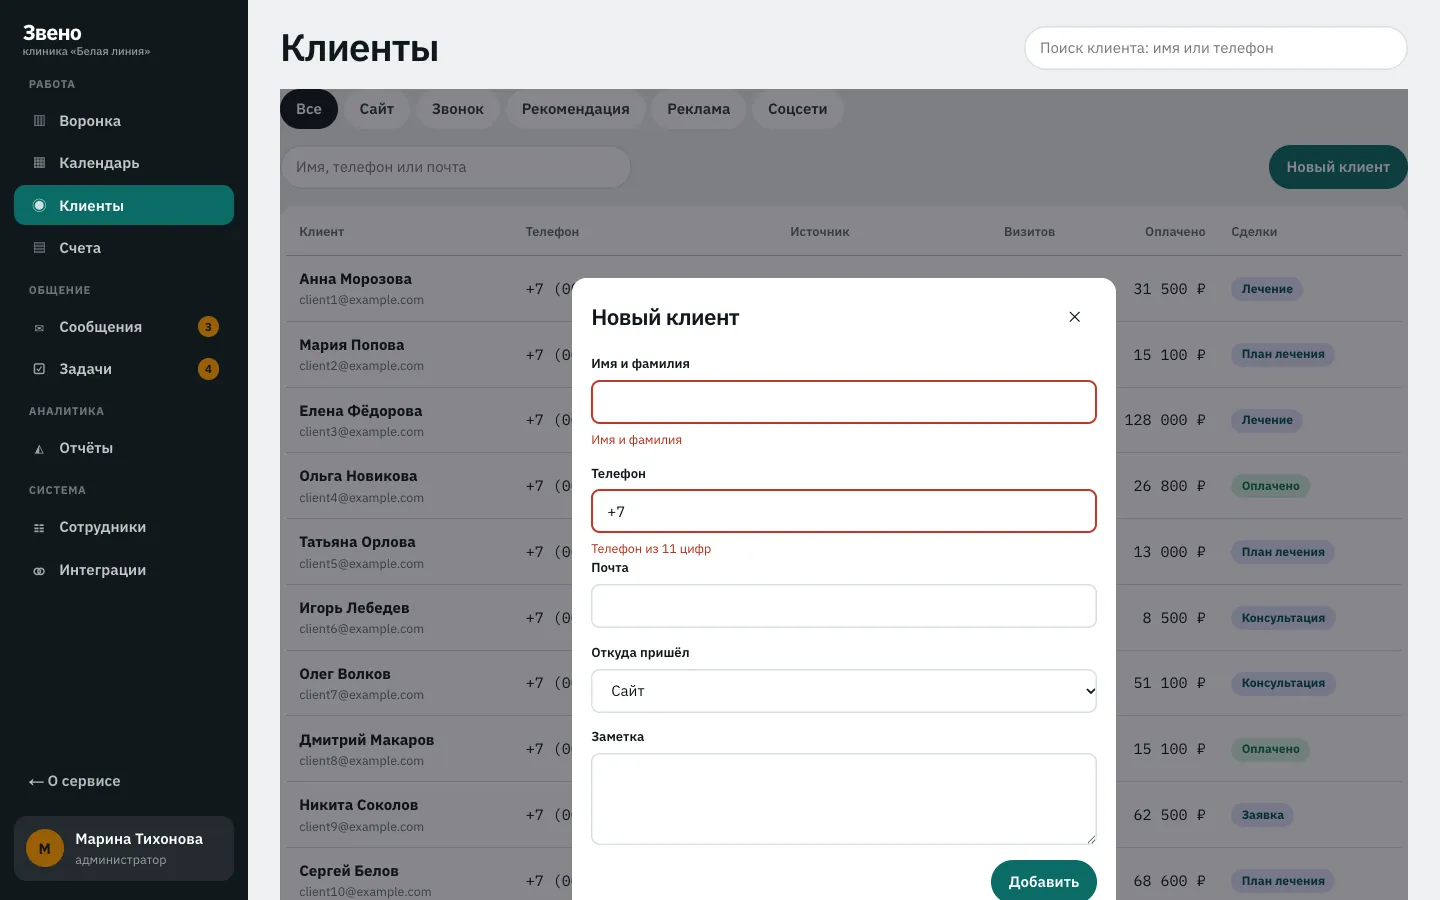Open the Календарь calendar icon in sidebar
The image size is (1440, 900).
pos(40,163)
